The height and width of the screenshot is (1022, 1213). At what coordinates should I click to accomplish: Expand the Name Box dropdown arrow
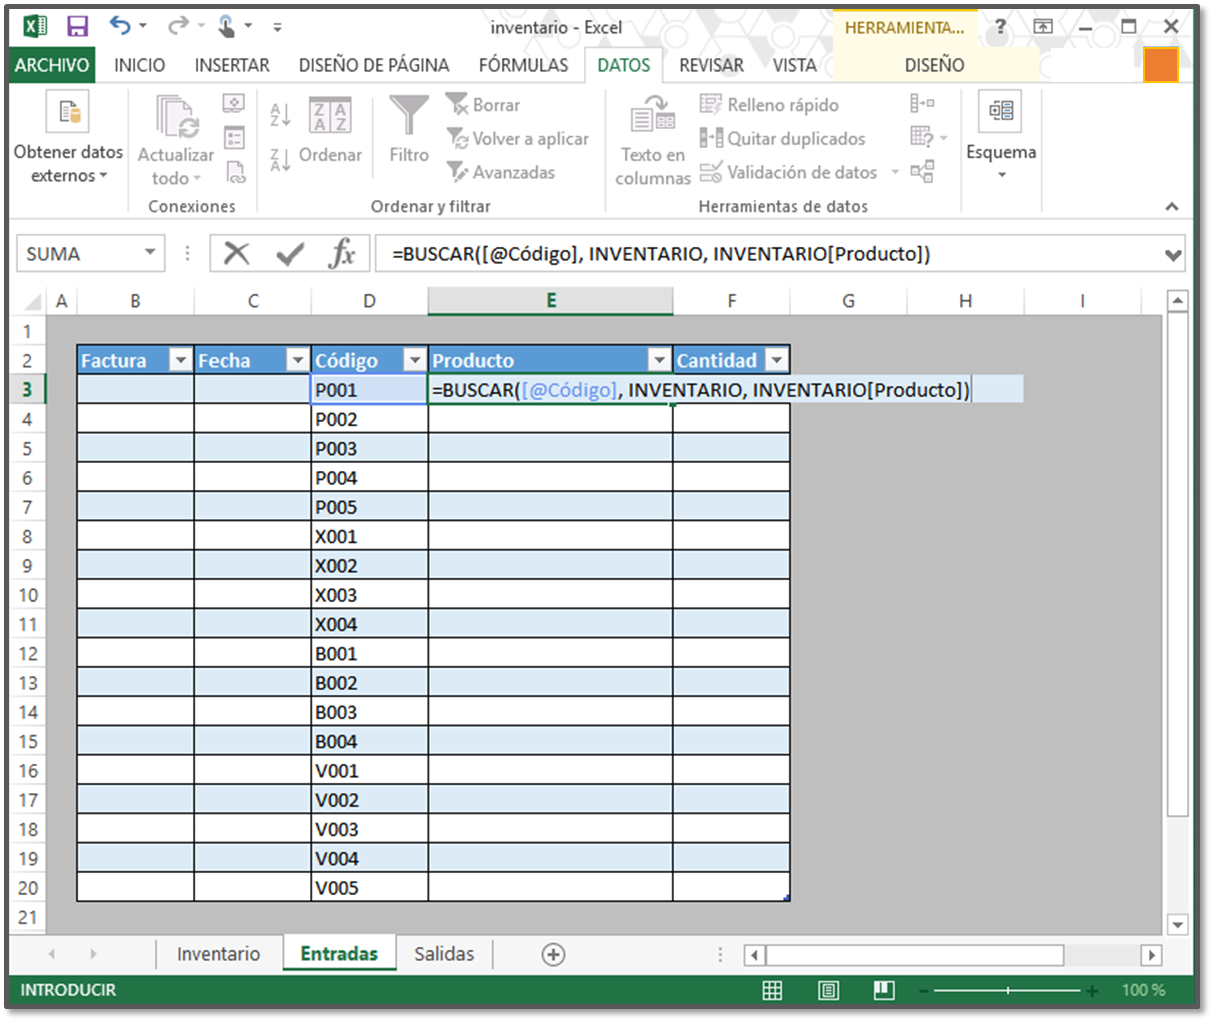click(150, 253)
